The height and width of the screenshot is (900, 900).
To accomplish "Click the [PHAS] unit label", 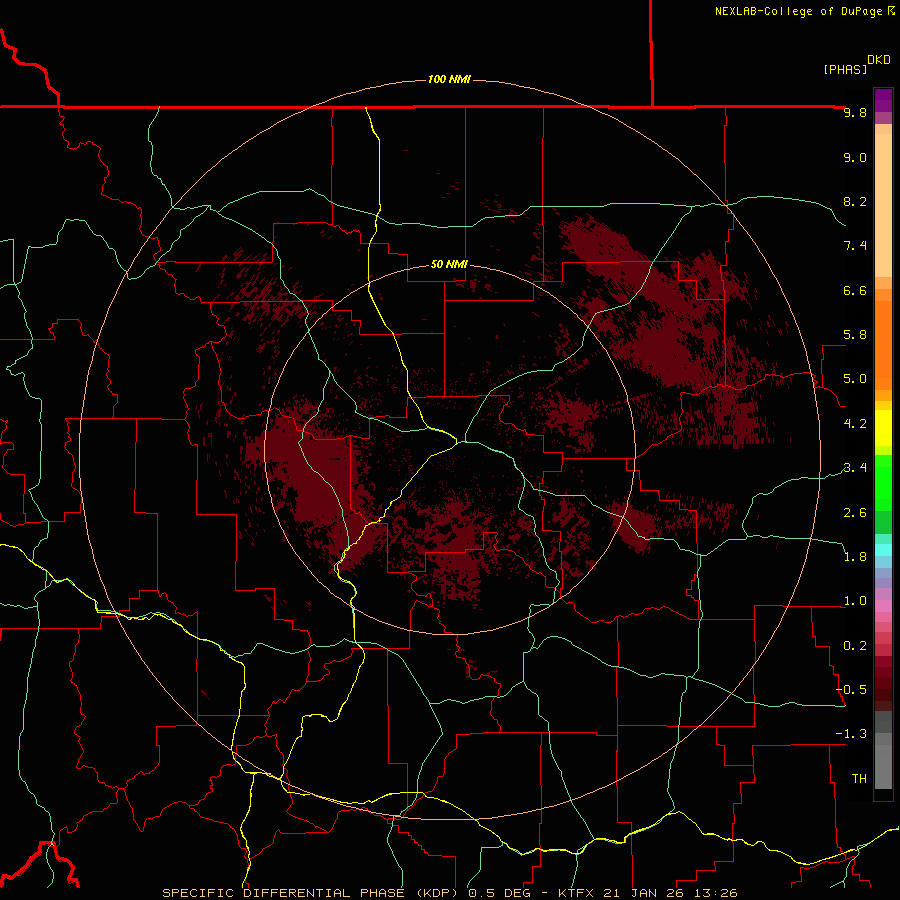I will pyautogui.click(x=845, y=69).
